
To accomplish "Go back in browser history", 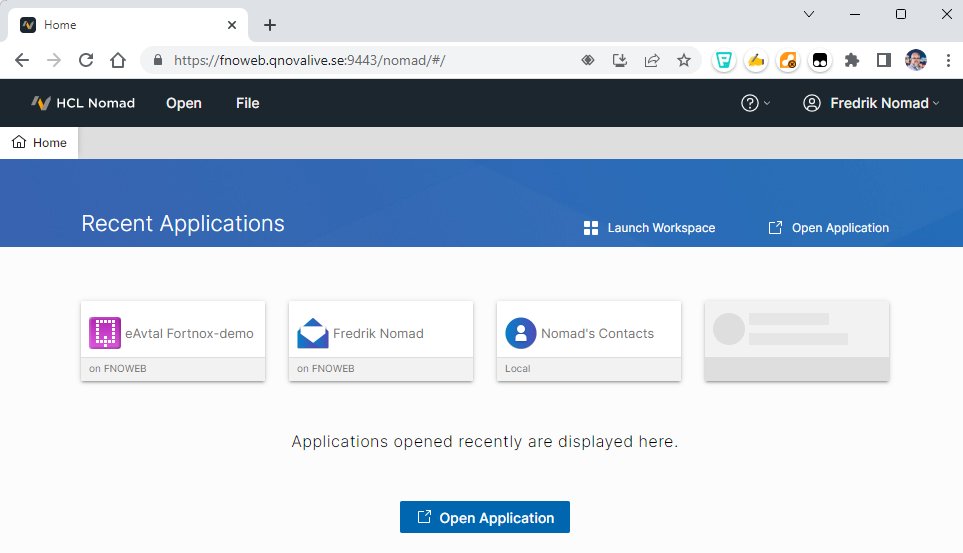I will tap(21, 60).
